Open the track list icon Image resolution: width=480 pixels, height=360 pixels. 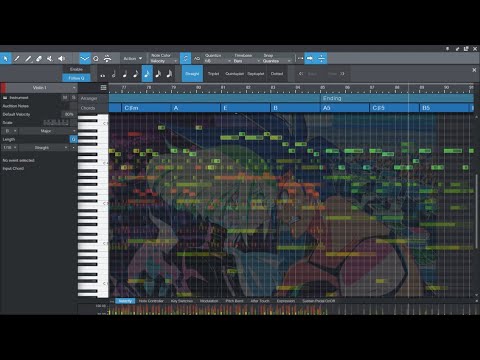pos(104,88)
